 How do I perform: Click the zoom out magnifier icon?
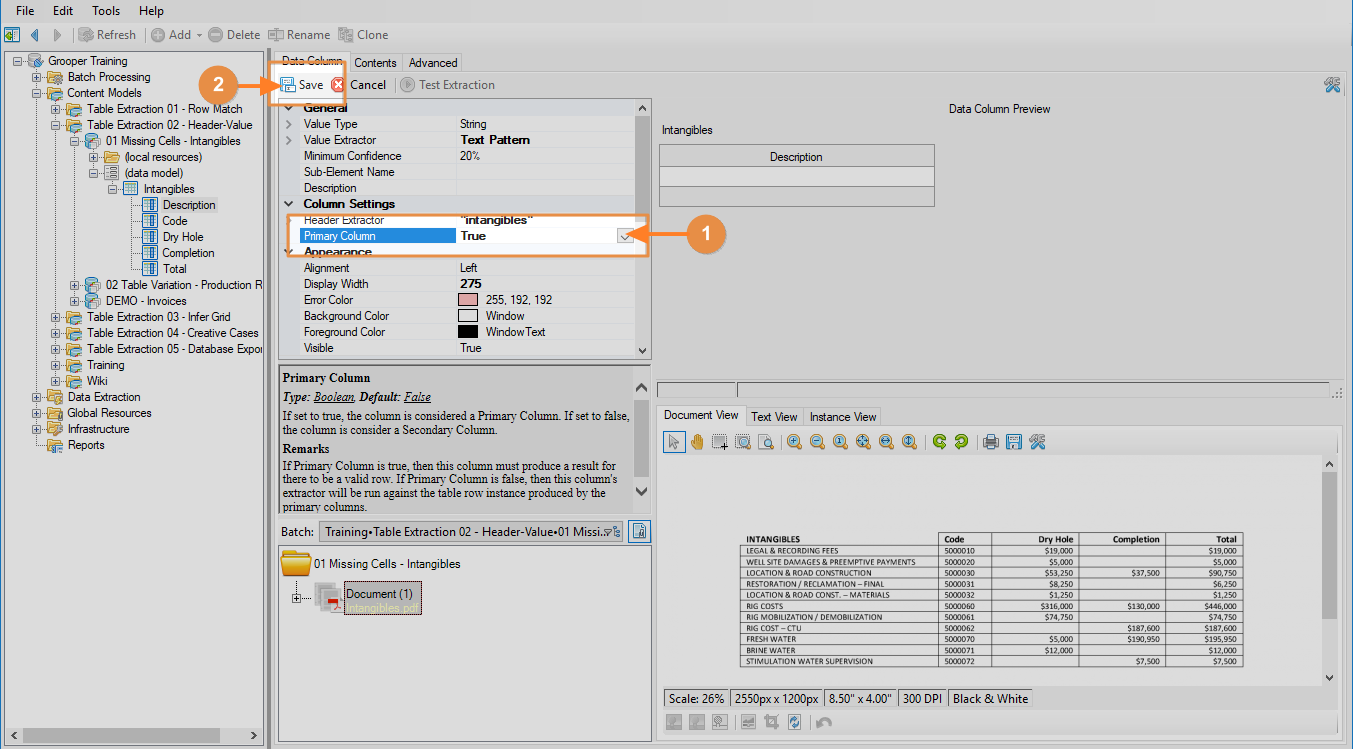(817, 442)
